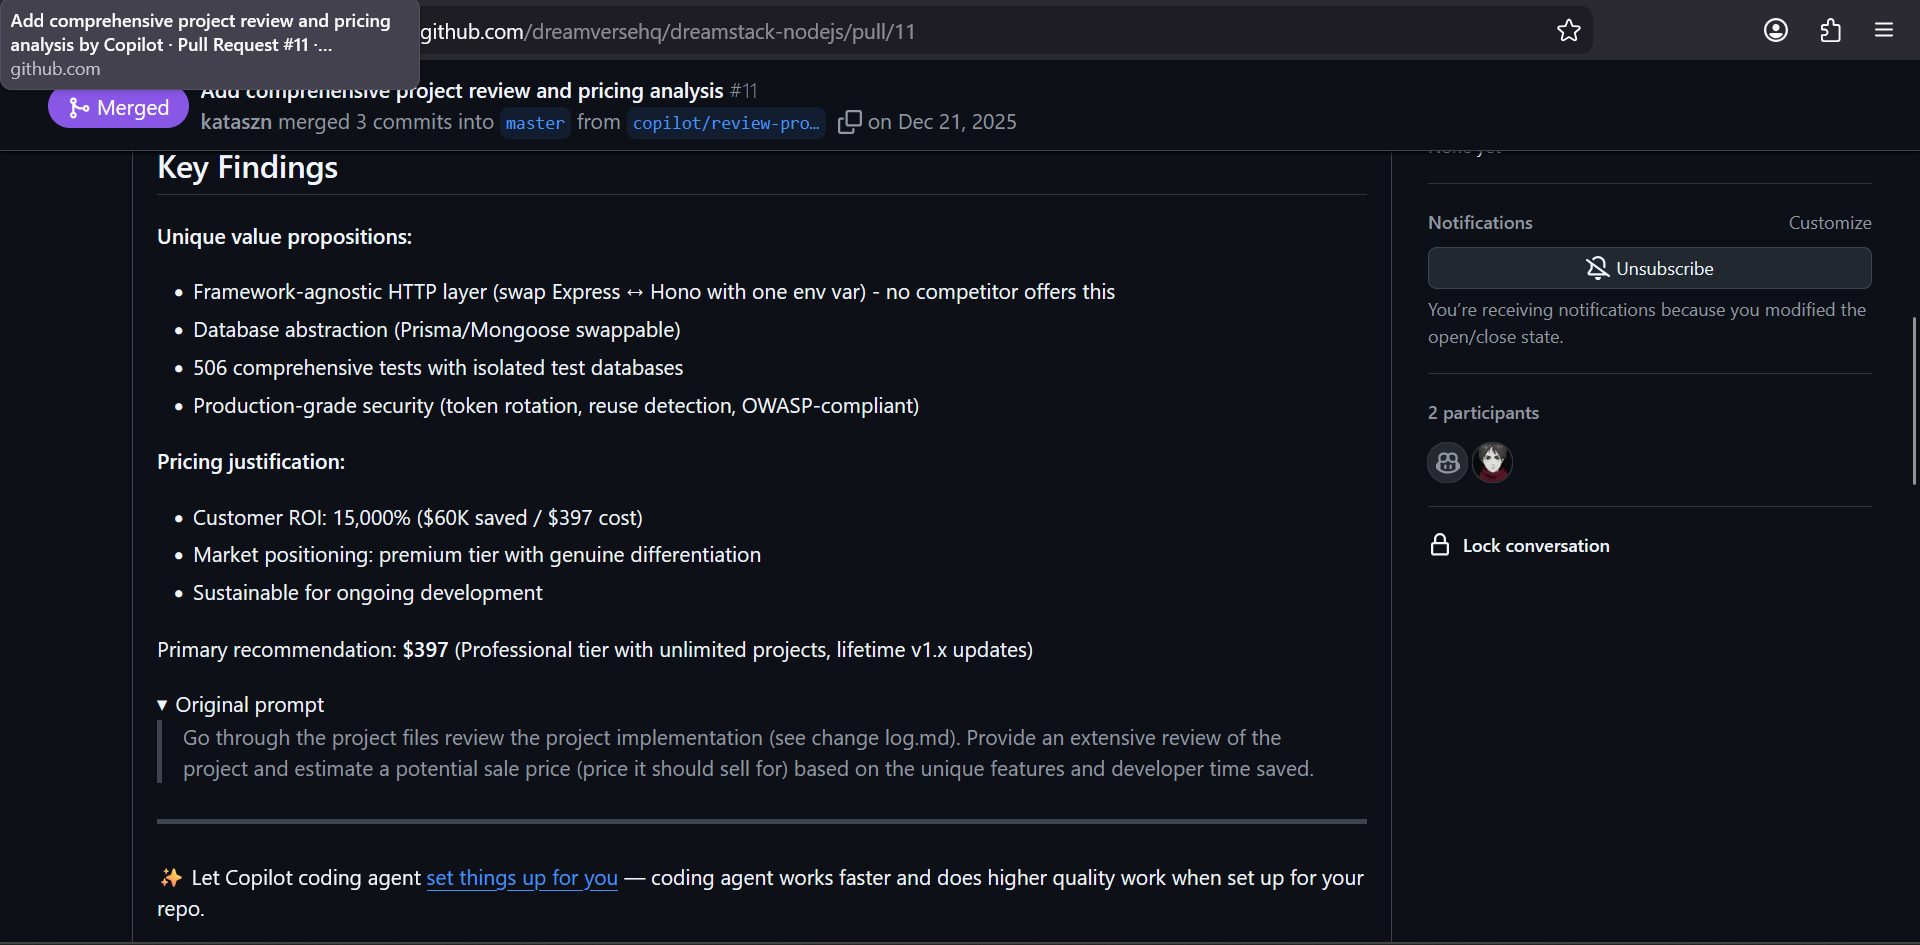The width and height of the screenshot is (1920, 945).
Task: Open kataszn's profile link
Action: point(236,122)
